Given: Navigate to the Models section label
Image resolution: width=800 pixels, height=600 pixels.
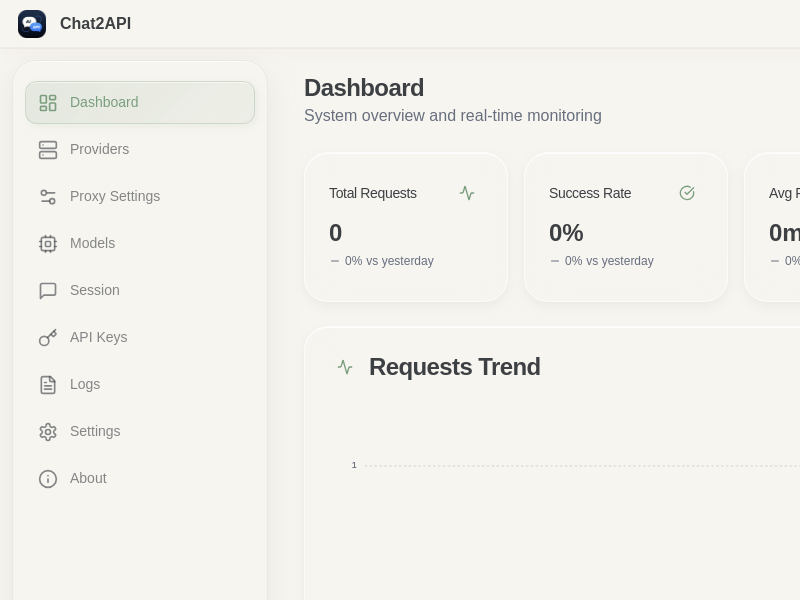Looking at the screenshot, I should point(92,243).
